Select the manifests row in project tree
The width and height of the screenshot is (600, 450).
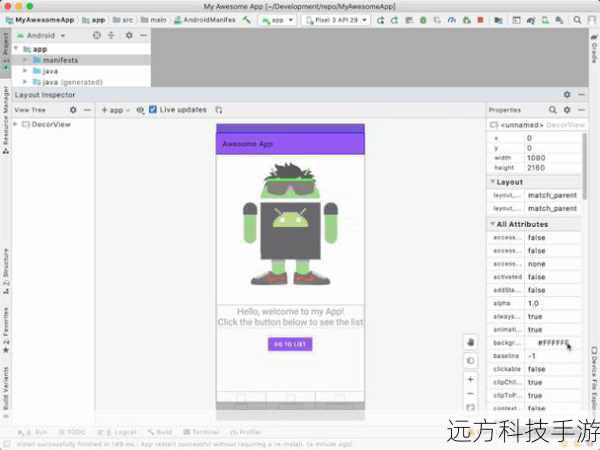point(81,60)
